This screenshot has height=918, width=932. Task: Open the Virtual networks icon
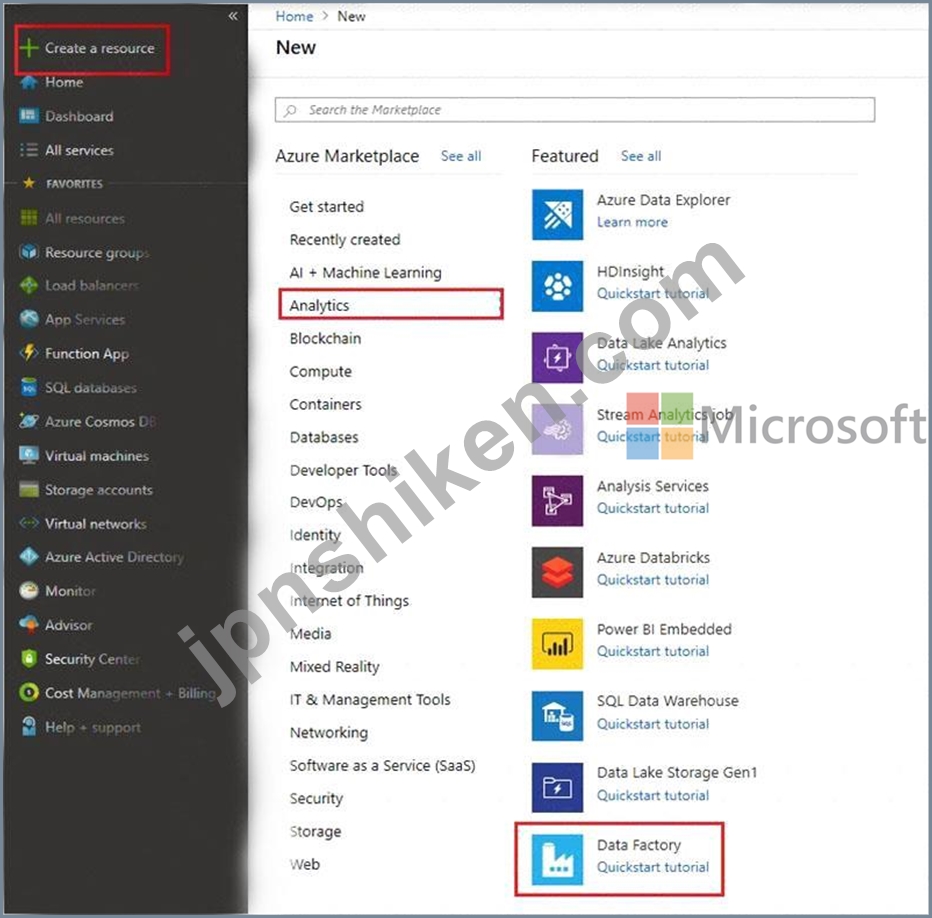(x=29, y=523)
